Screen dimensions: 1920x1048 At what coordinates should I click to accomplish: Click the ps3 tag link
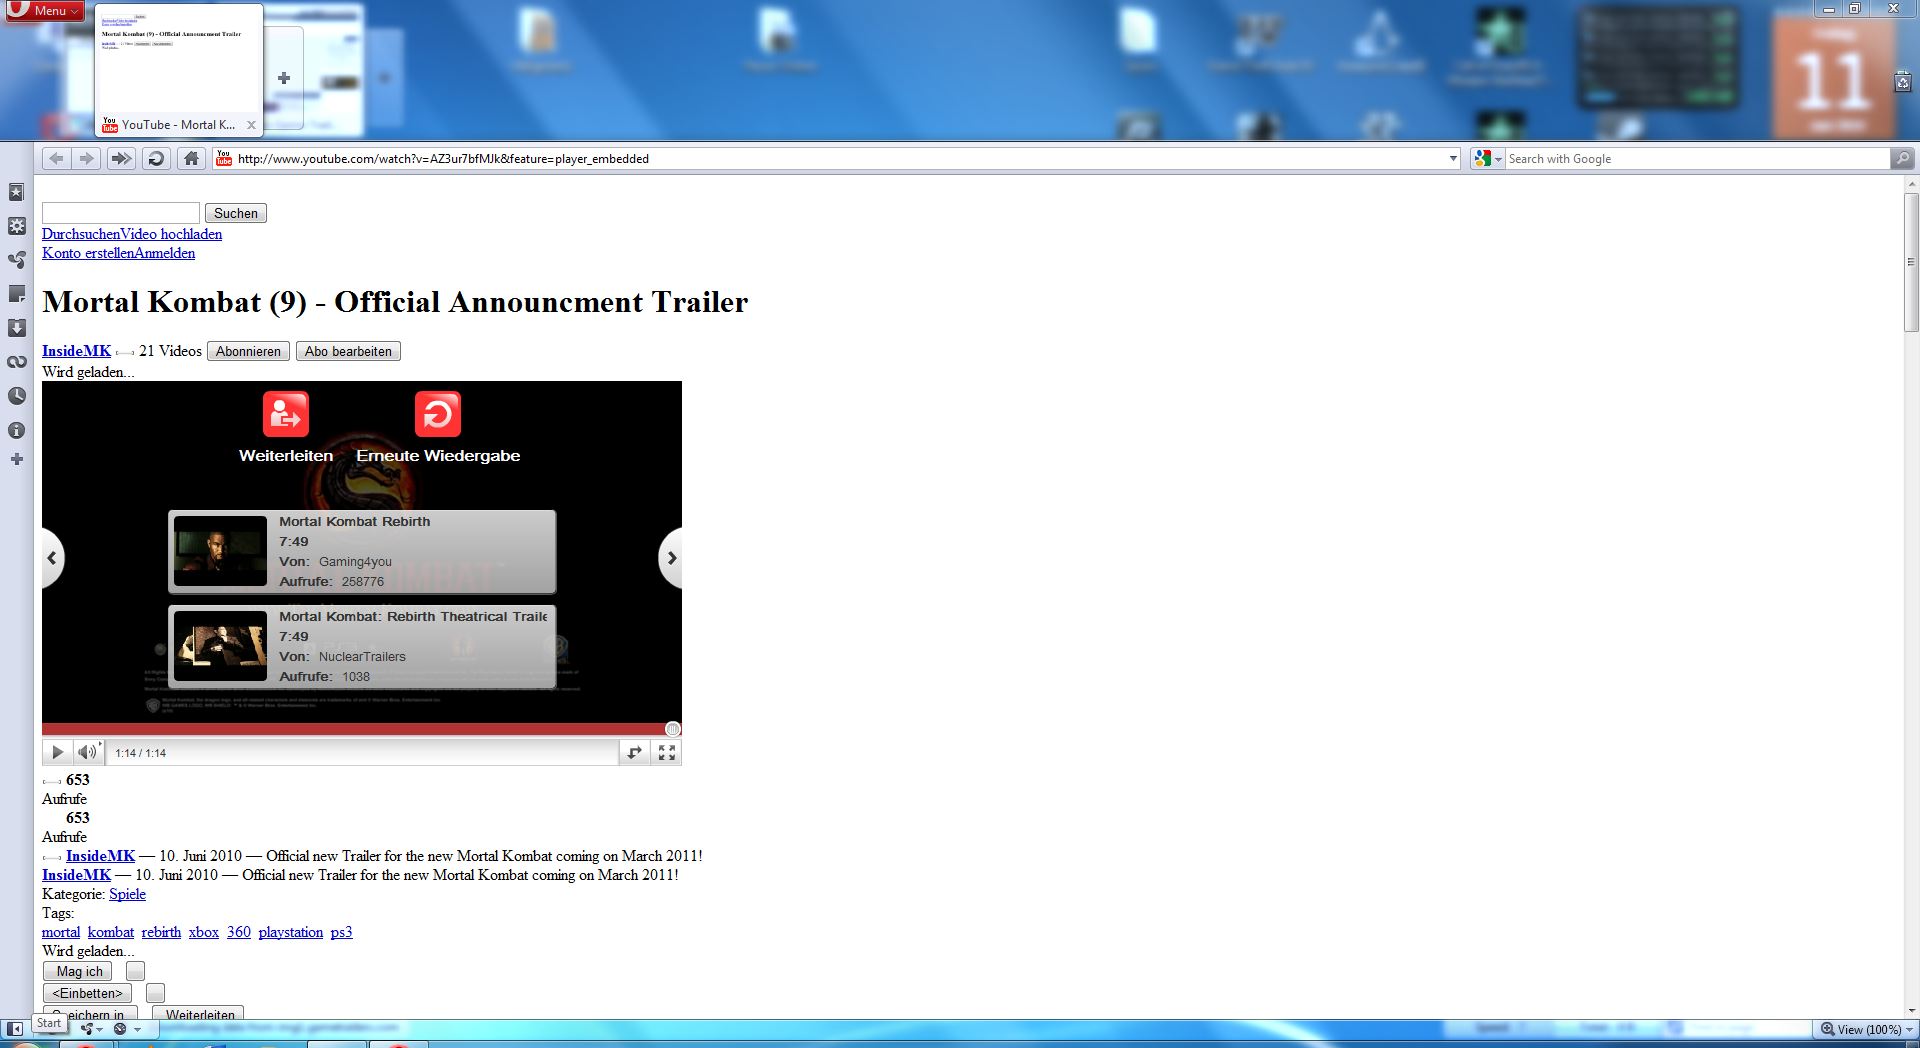point(341,932)
